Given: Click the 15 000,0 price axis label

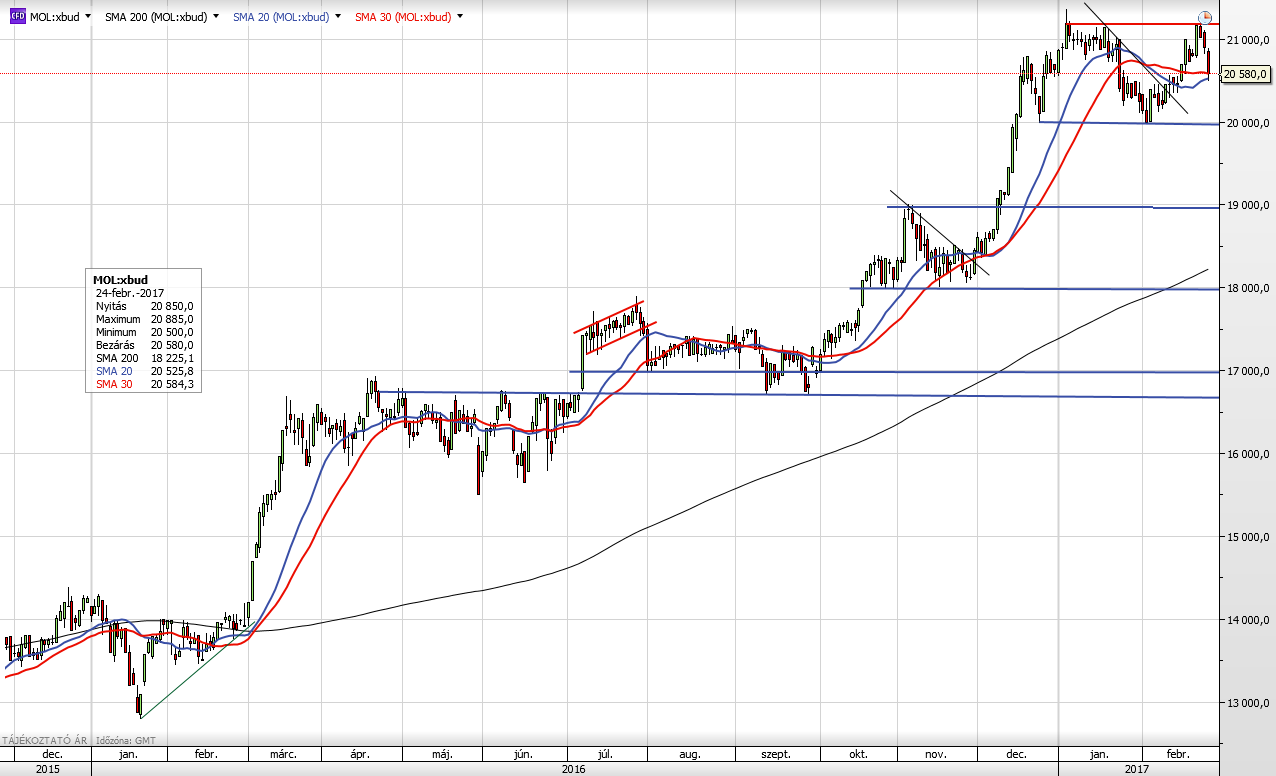Looking at the screenshot, I should (1248, 537).
